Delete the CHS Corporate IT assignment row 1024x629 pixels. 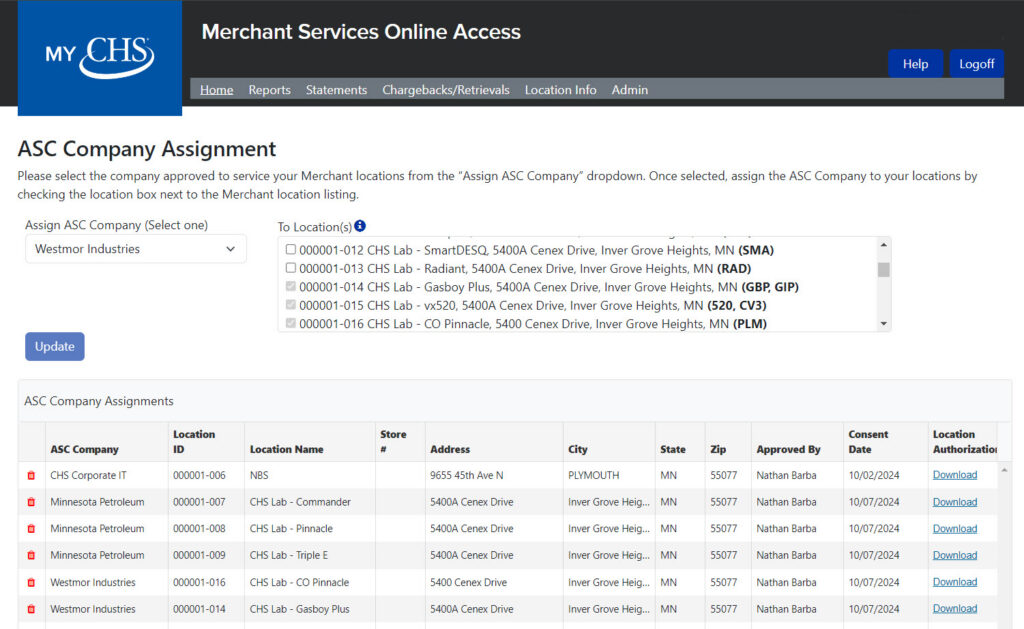click(x=31, y=476)
